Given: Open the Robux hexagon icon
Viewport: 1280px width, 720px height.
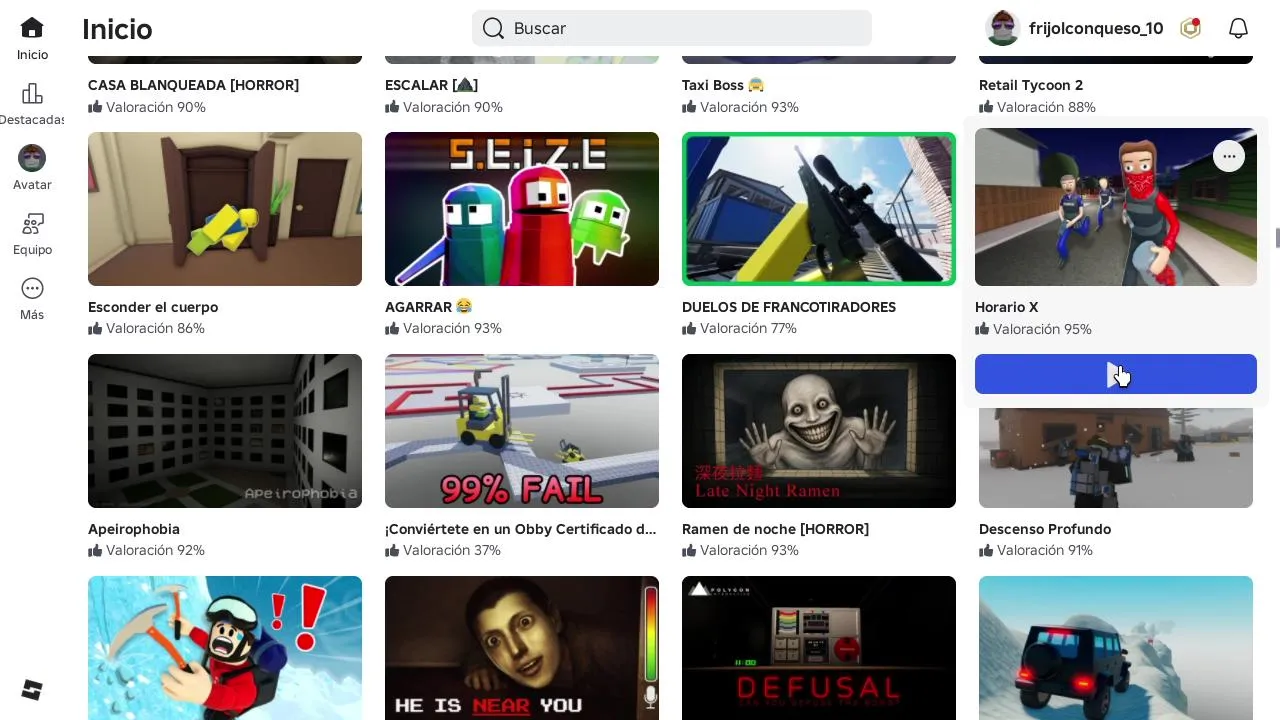Looking at the screenshot, I should click(1190, 28).
